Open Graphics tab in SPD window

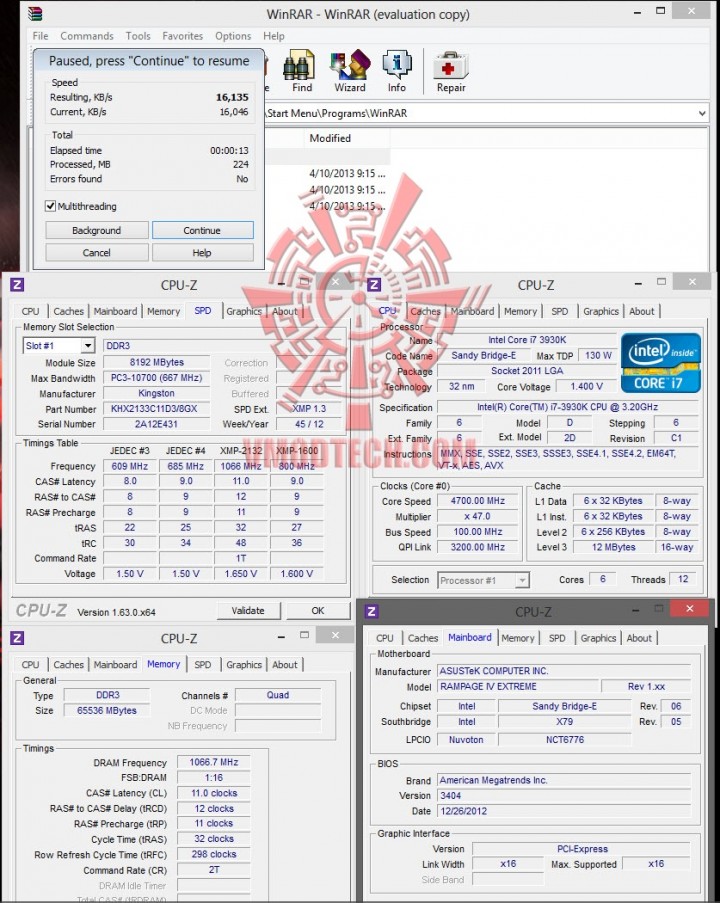[x=244, y=311]
